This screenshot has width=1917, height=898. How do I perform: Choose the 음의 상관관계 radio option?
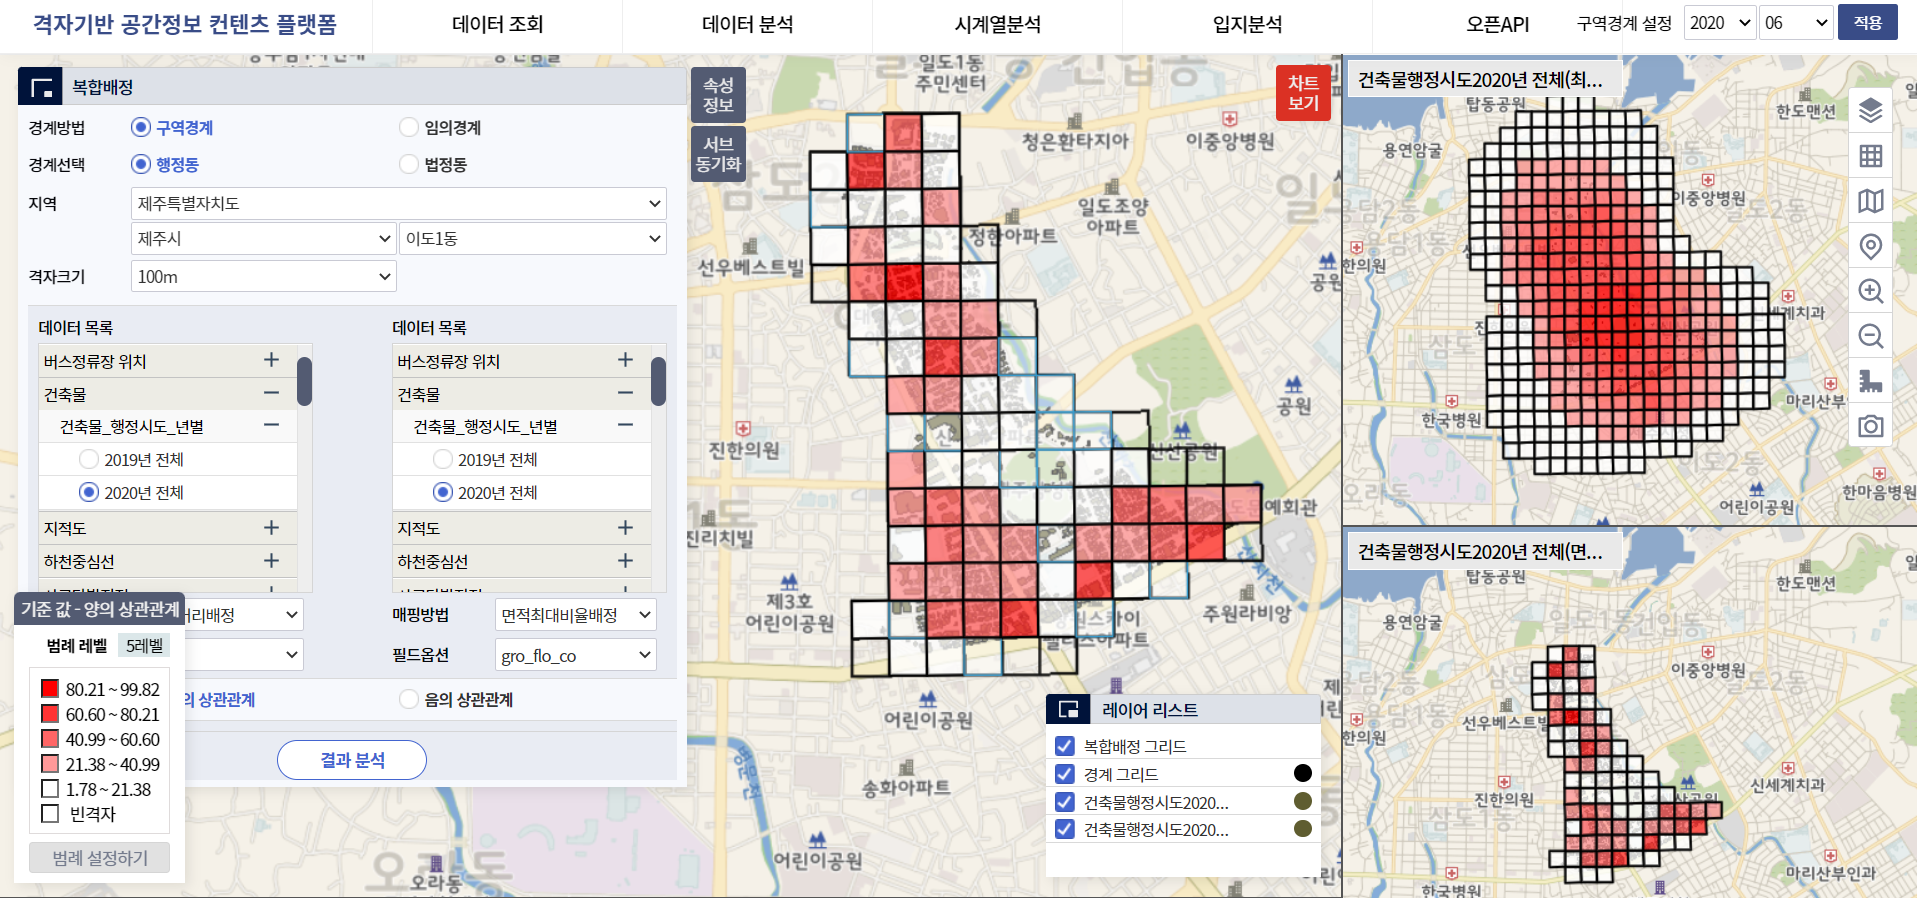(409, 700)
